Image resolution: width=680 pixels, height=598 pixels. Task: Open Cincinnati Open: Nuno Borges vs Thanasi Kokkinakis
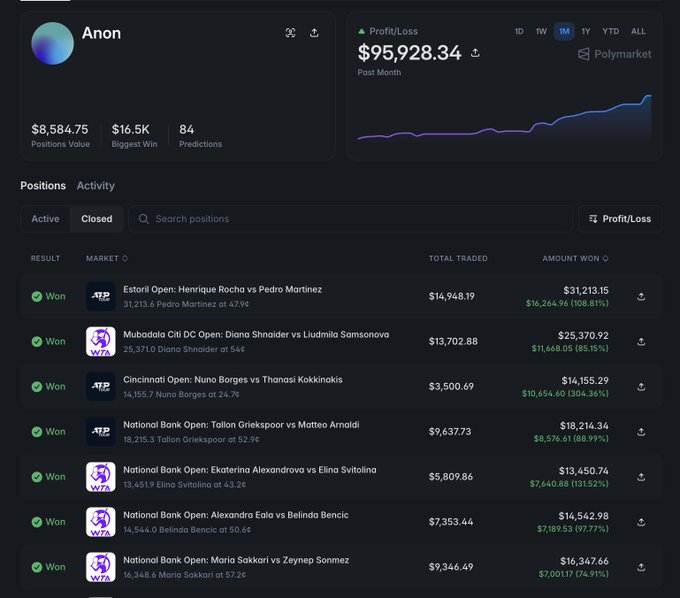click(x=233, y=379)
